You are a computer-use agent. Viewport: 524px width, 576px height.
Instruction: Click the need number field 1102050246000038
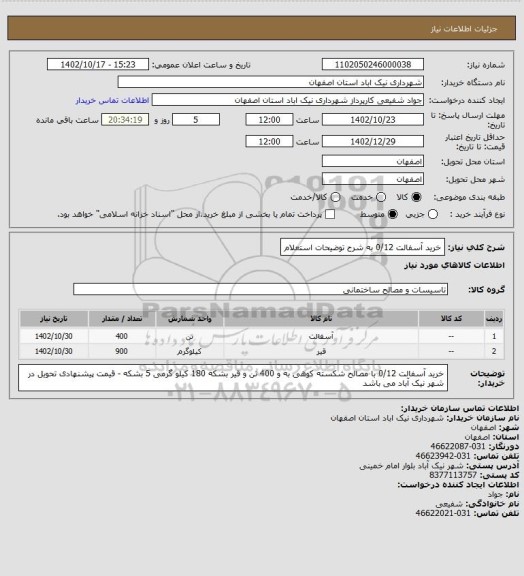coord(373,65)
